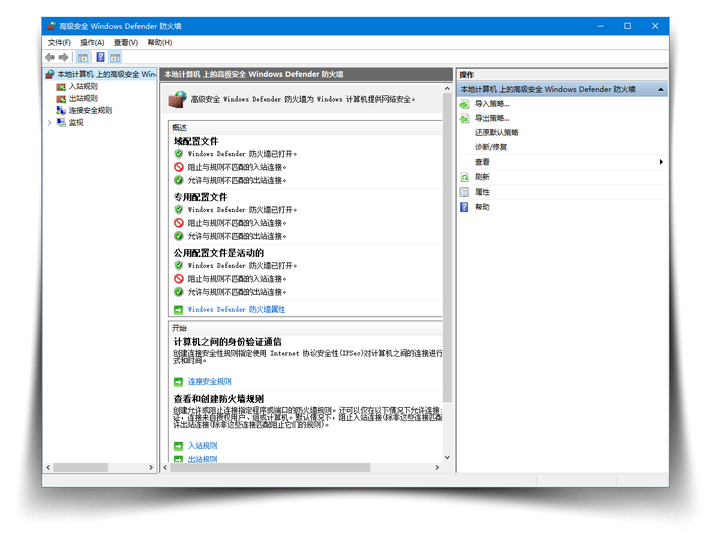Open the 入站规则 link in center pane
The width and height of the screenshot is (720, 544).
tap(202, 446)
